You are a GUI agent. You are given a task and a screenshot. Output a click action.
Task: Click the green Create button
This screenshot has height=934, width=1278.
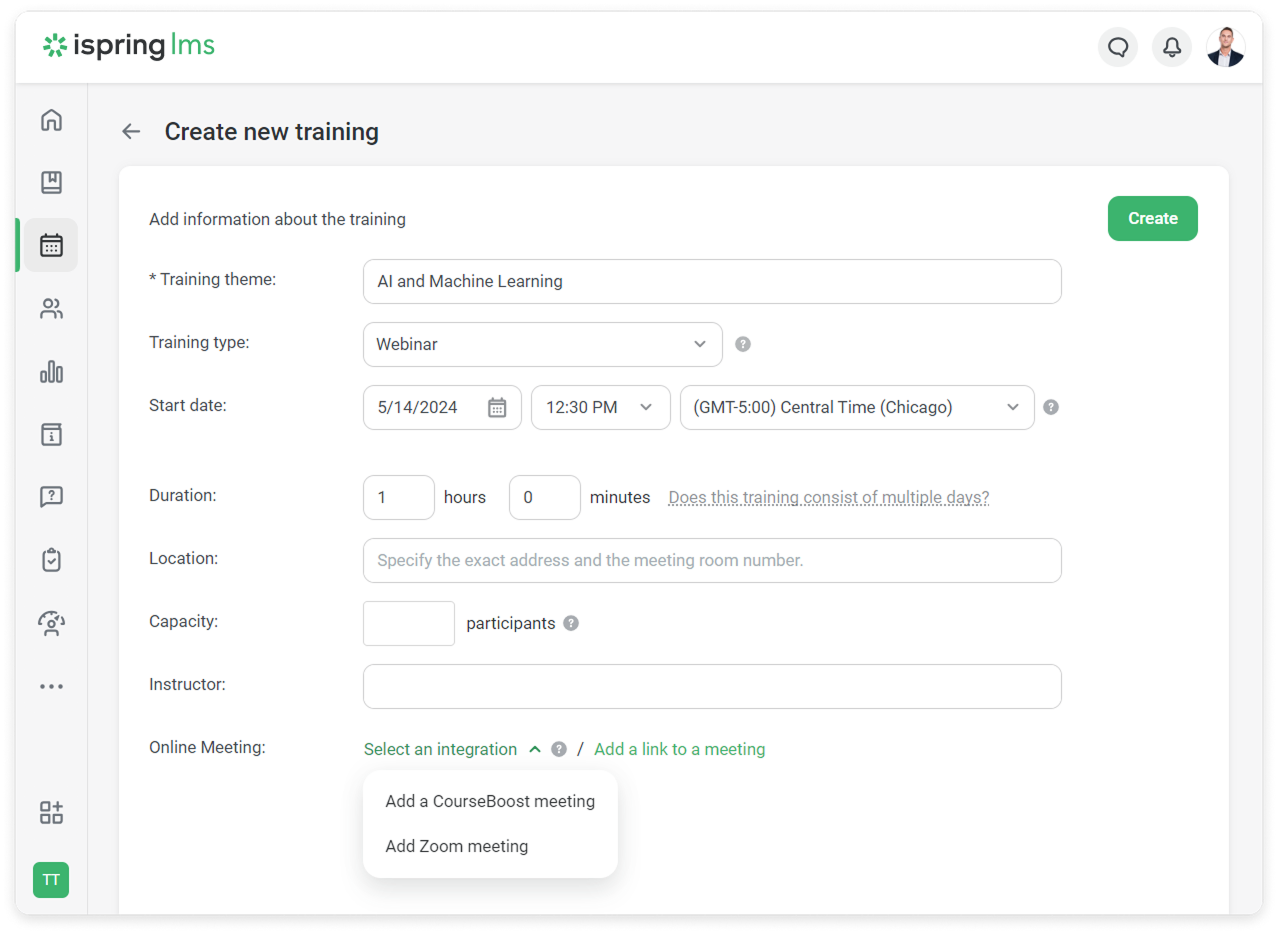pyautogui.click(x=1152, y=218)
